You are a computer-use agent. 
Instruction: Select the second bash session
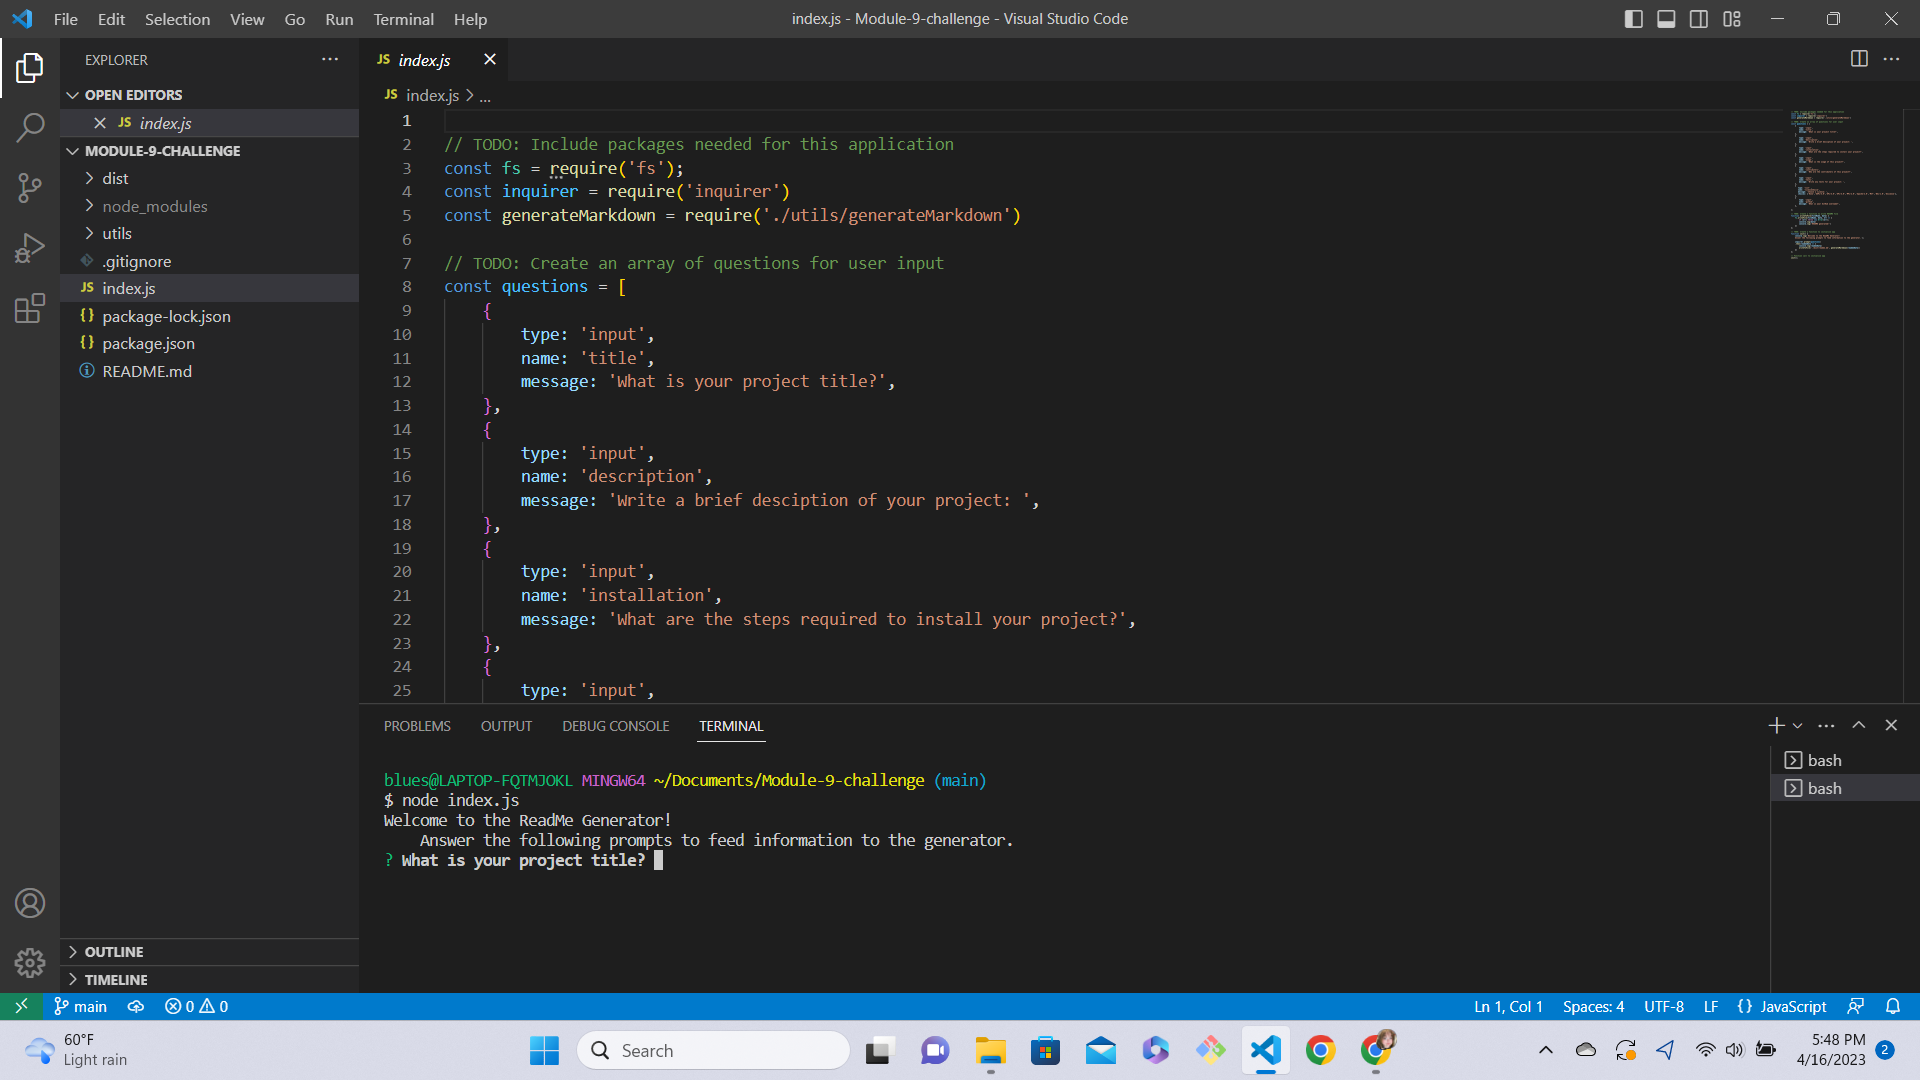pyautogui.click(x=1844, y=787)
